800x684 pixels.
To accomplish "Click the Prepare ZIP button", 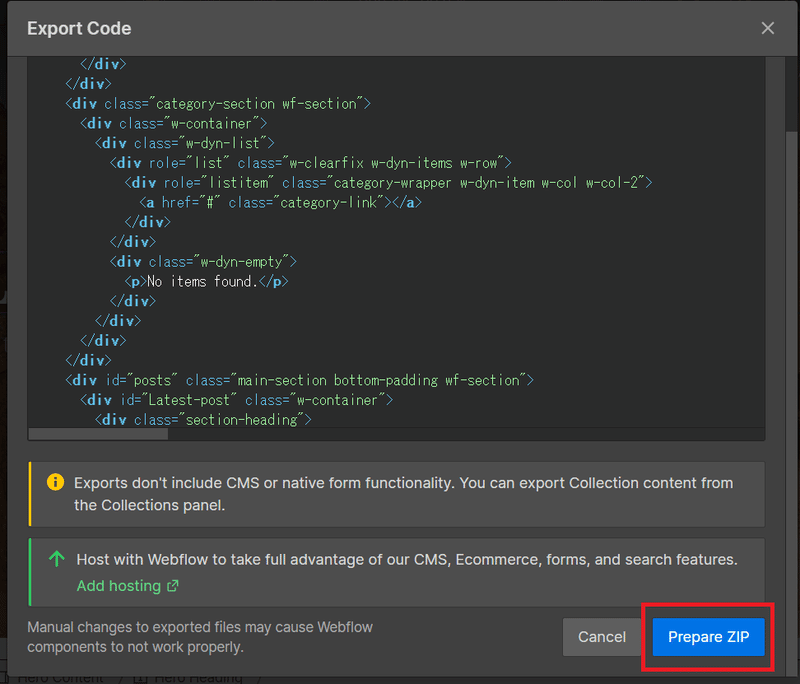I will click(708, 637).
